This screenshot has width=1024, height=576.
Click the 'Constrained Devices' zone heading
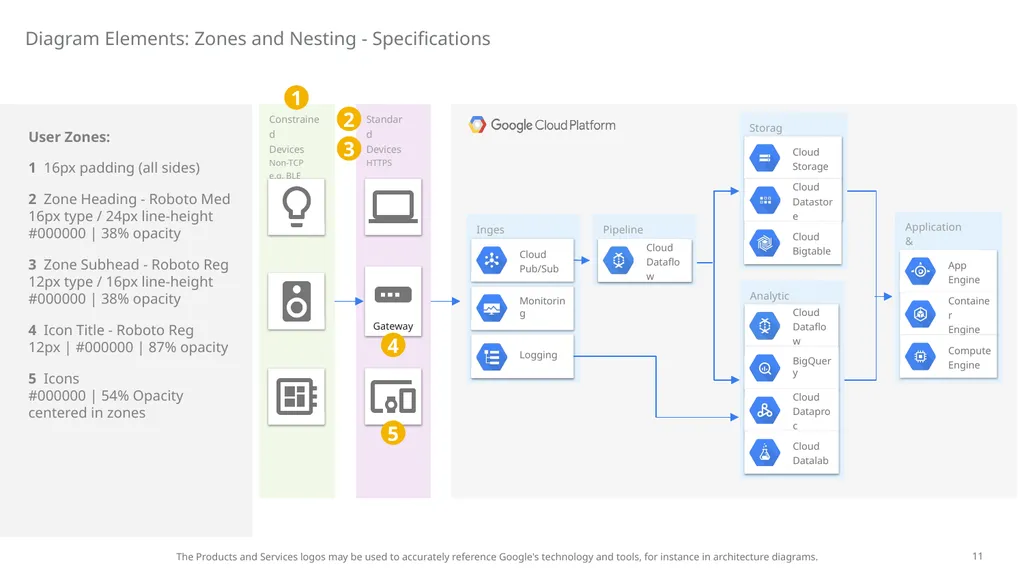pos(294,135)
